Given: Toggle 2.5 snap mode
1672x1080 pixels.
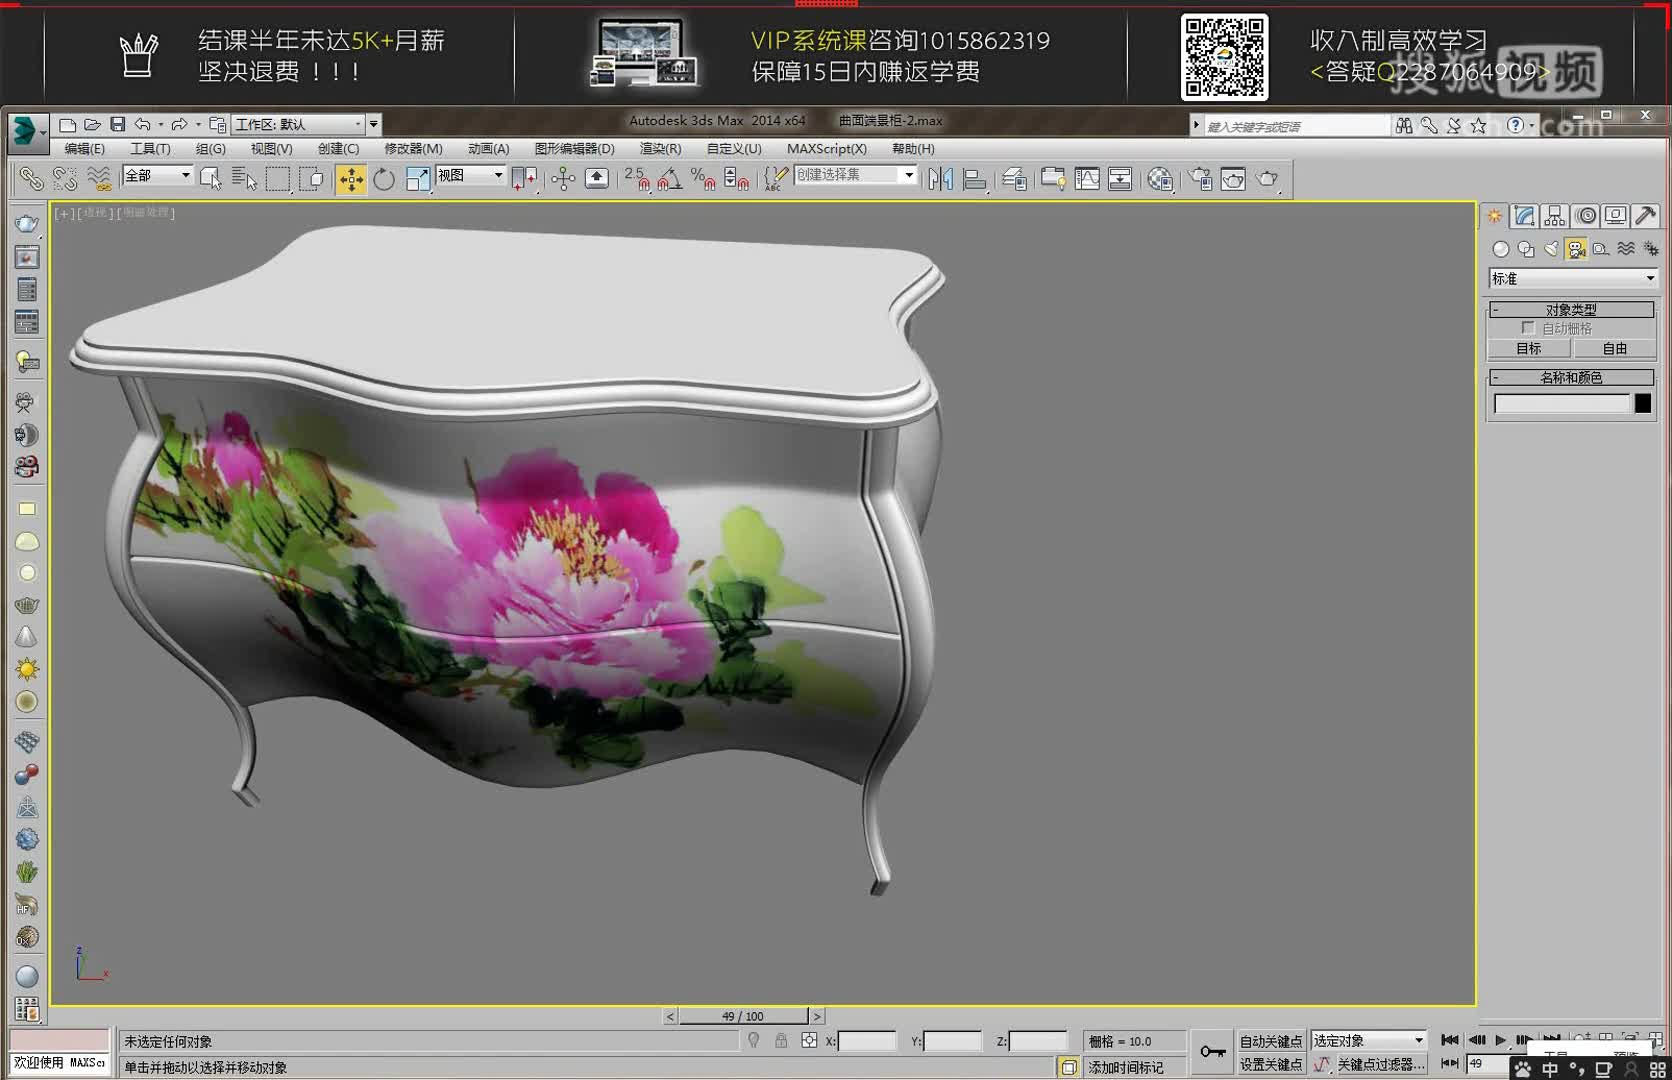Looking at the screenshot, I should [634, 179].
